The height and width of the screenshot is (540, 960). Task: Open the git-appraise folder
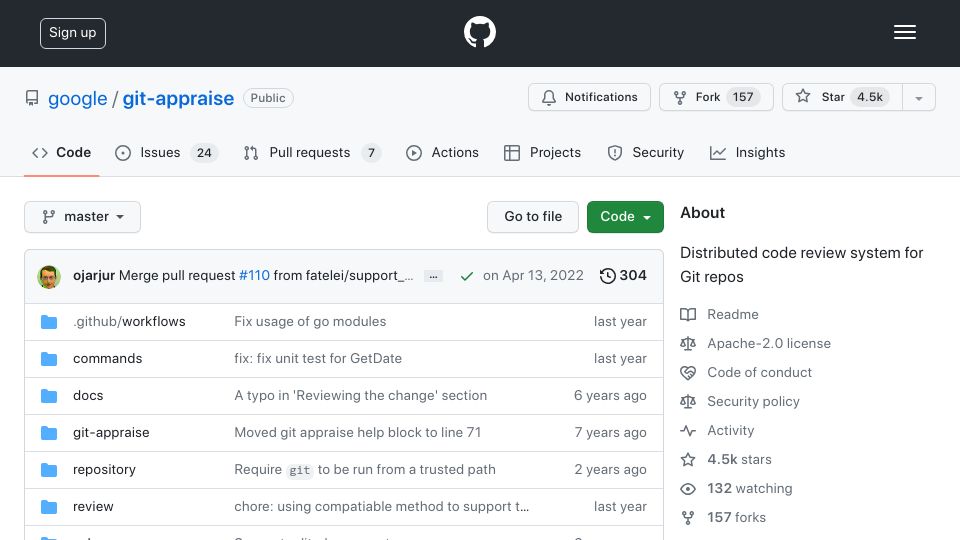111,433
